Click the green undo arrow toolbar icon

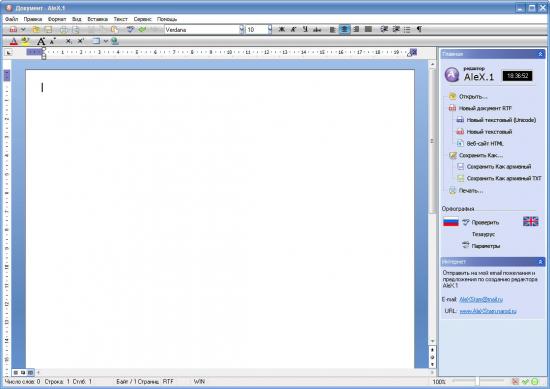pos(142,30)
